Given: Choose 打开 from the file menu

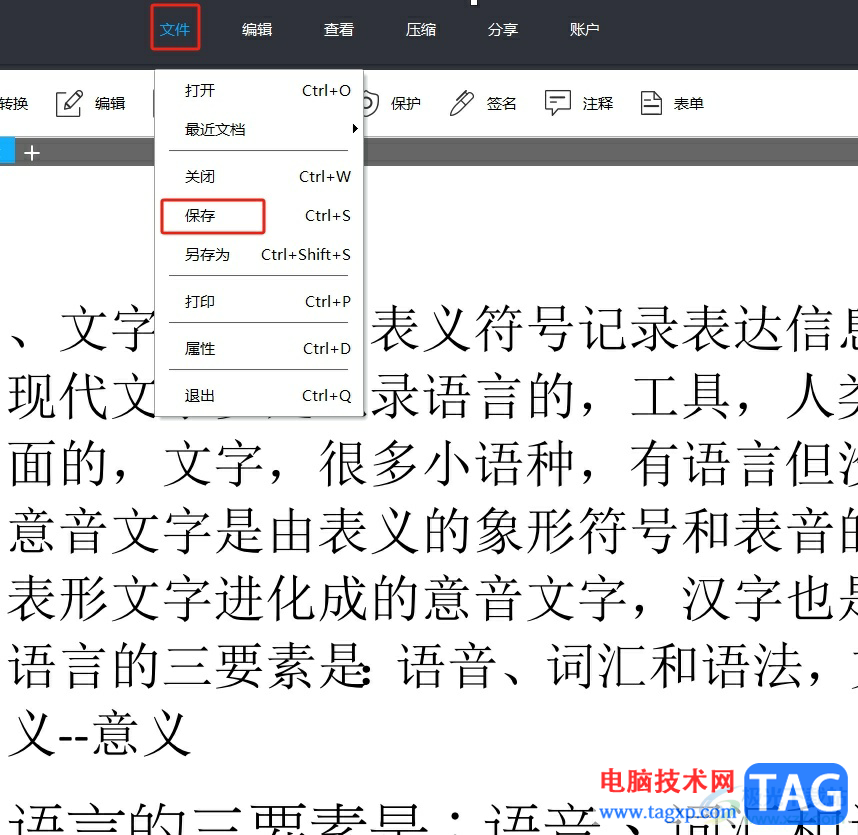Looking at the screenshot, I should coord(259,90).
